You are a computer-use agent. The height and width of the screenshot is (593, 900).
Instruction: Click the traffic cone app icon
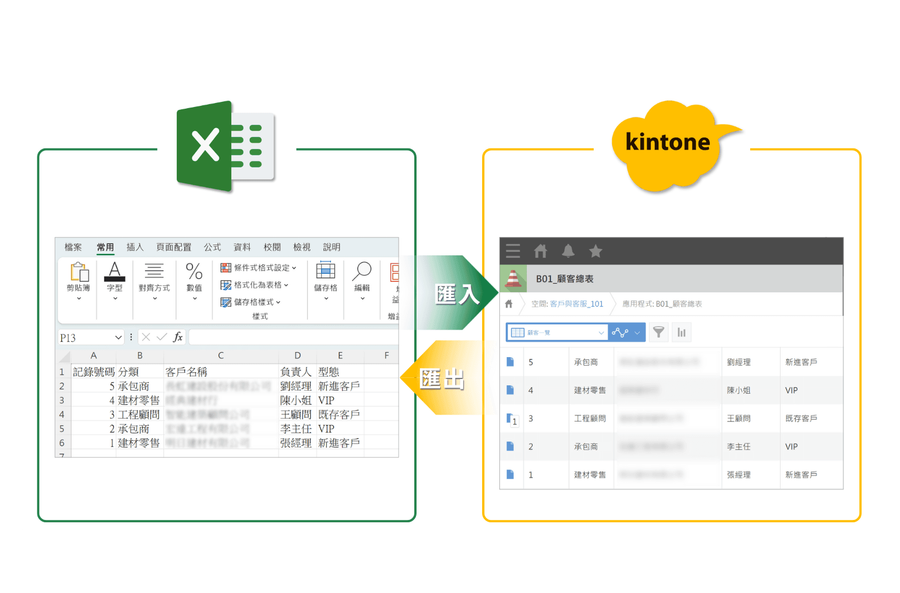(x=513, y=279)
